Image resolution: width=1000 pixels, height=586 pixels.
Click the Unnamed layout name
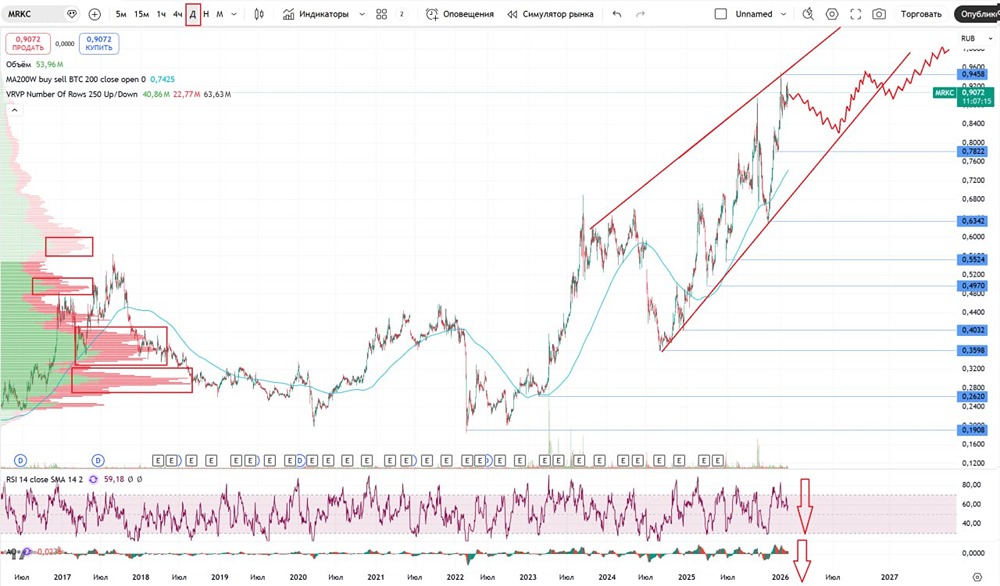pyautogui.click(x=754, y=14)
